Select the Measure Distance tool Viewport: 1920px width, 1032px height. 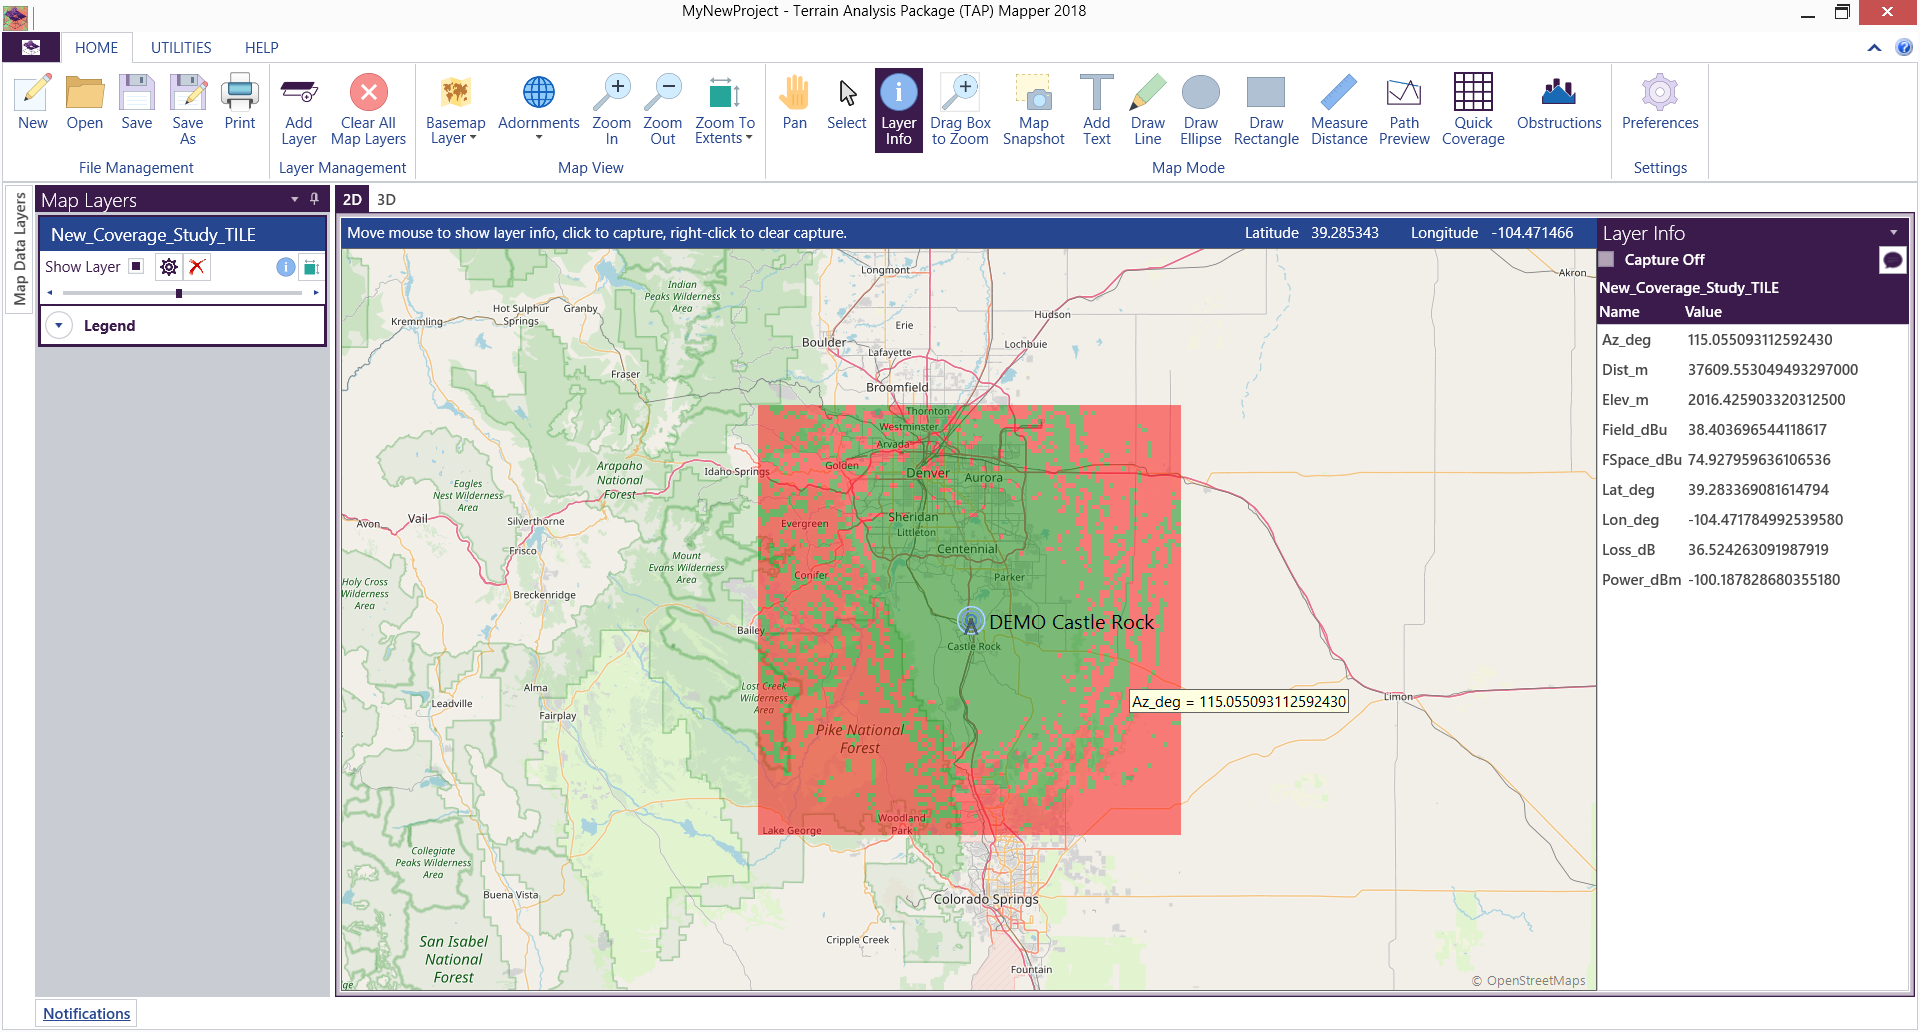(x=1338, y=110)
